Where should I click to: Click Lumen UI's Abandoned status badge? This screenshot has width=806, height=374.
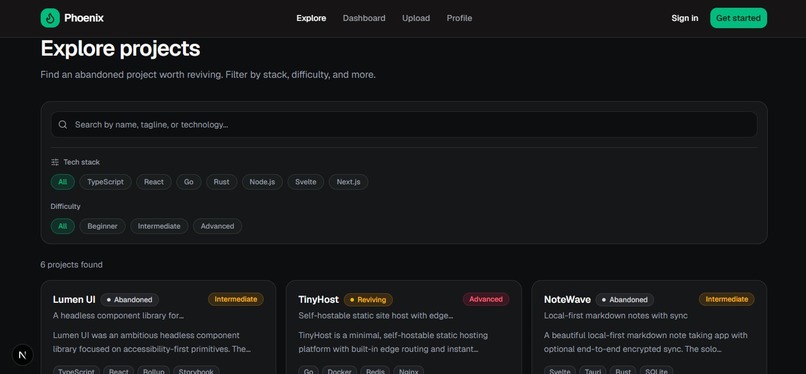pyautogui.click(x=130, y=300)
